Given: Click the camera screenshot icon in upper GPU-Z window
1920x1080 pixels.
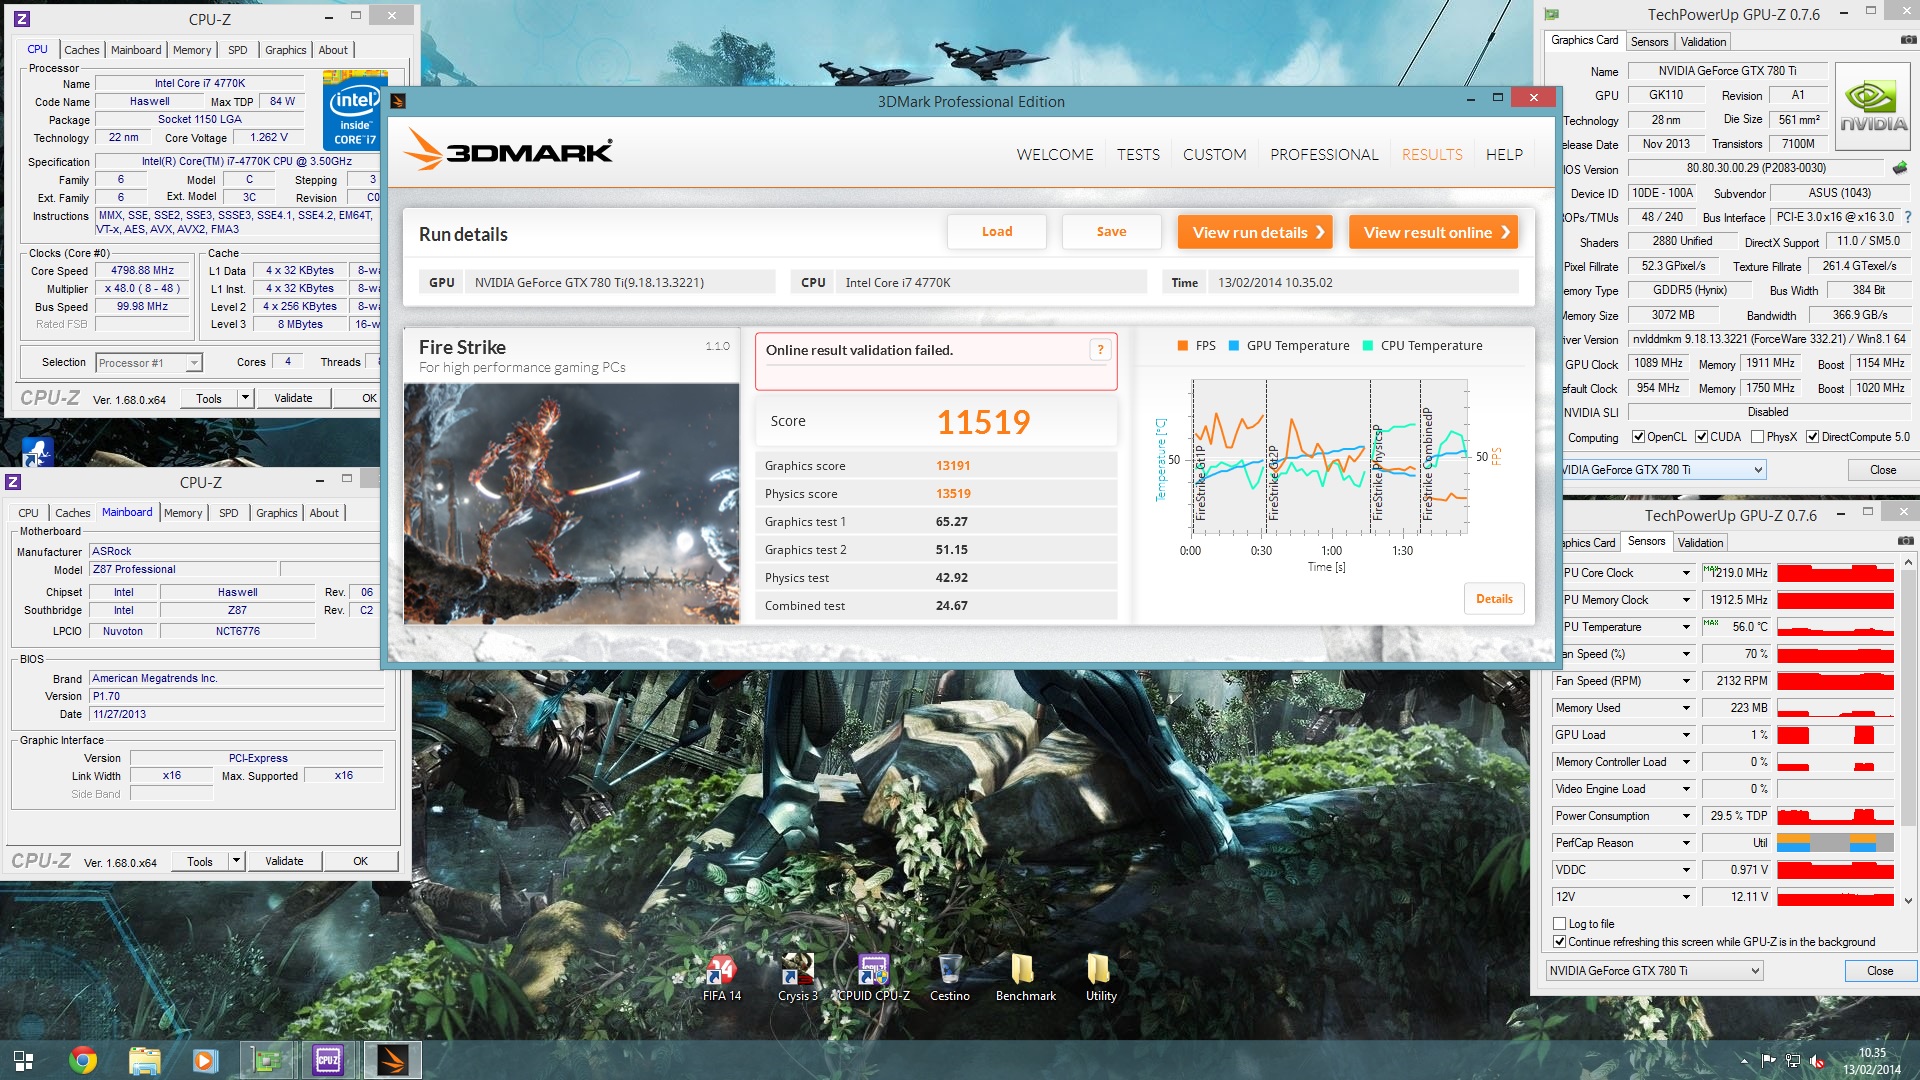Looking at the screenshot, I should pos(1908,40).
